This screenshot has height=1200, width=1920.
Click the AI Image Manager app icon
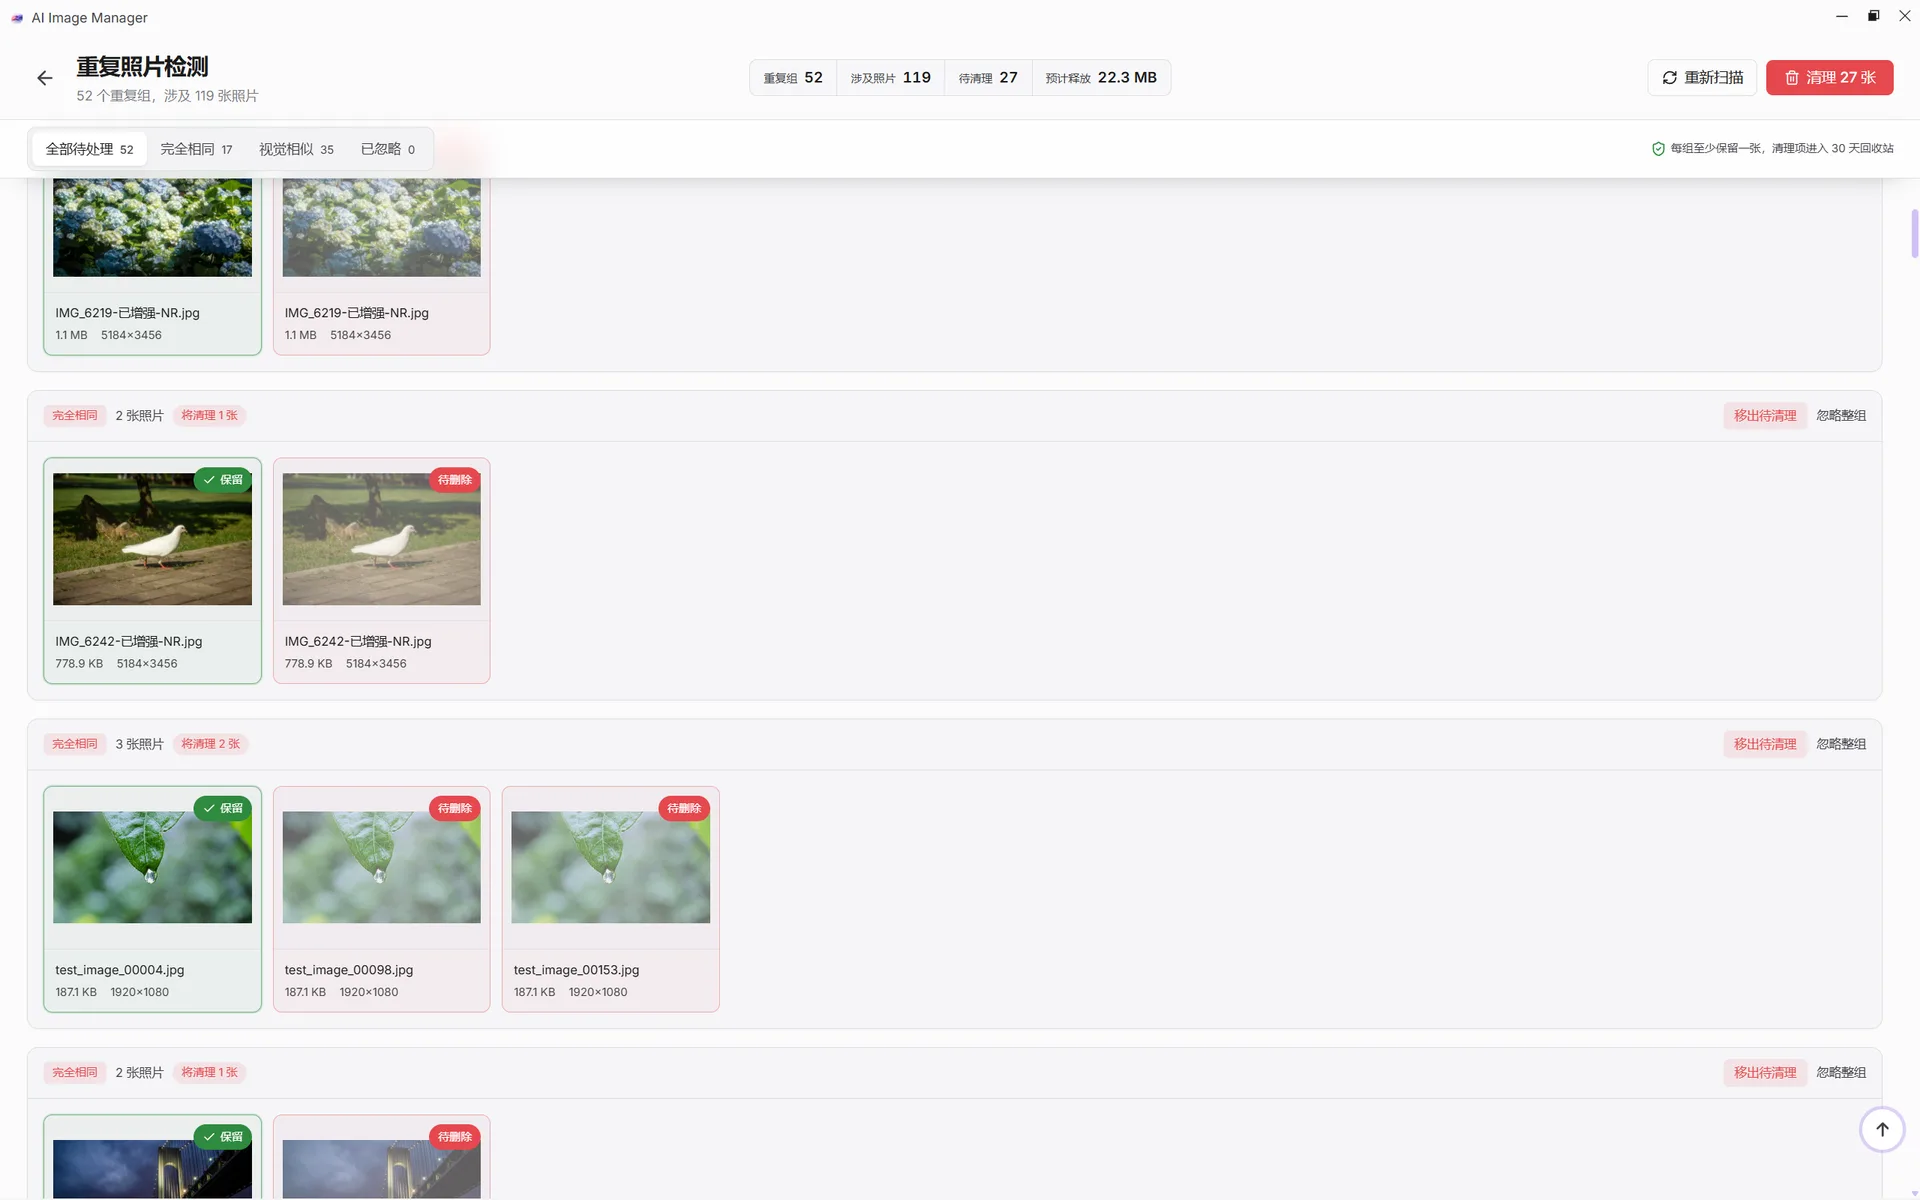tap(17, 18)
